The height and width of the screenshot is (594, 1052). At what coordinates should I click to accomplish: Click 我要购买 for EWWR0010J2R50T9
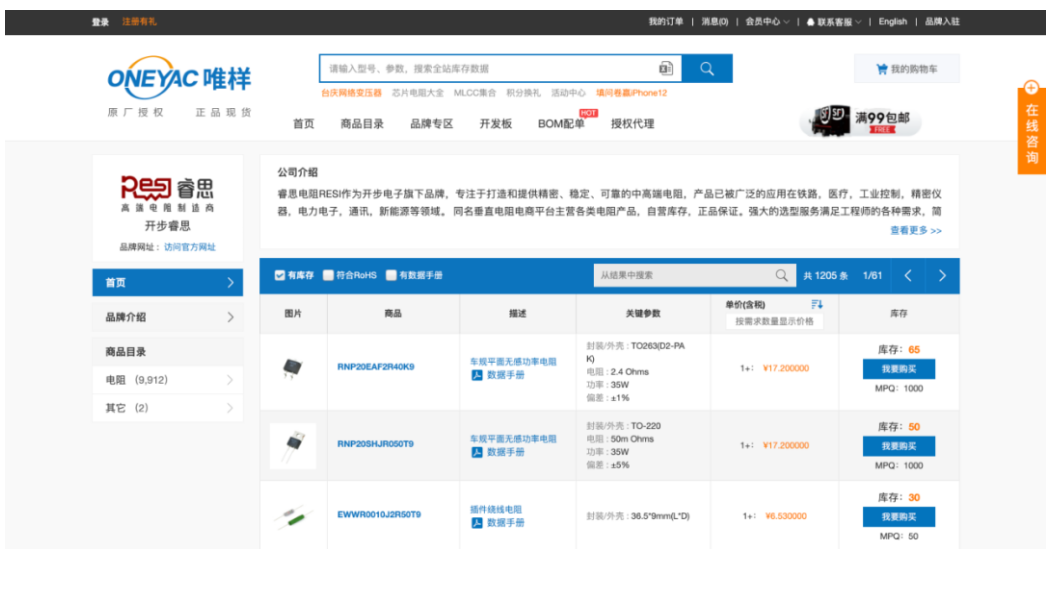[898, 517]
